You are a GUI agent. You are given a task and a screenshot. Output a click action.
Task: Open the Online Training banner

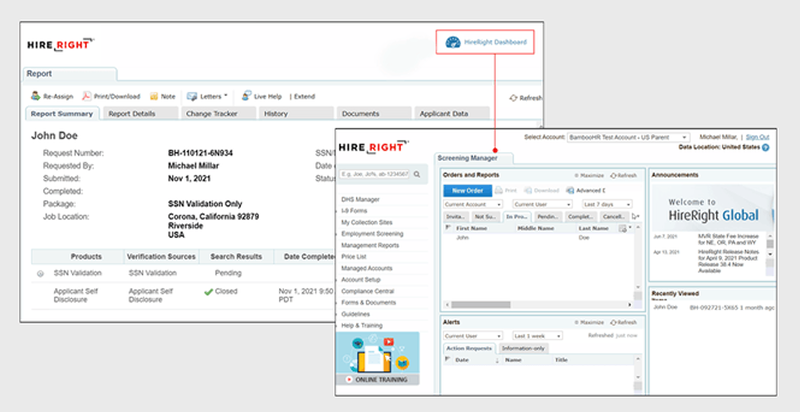pyautogui.click(x=378, y=358)
